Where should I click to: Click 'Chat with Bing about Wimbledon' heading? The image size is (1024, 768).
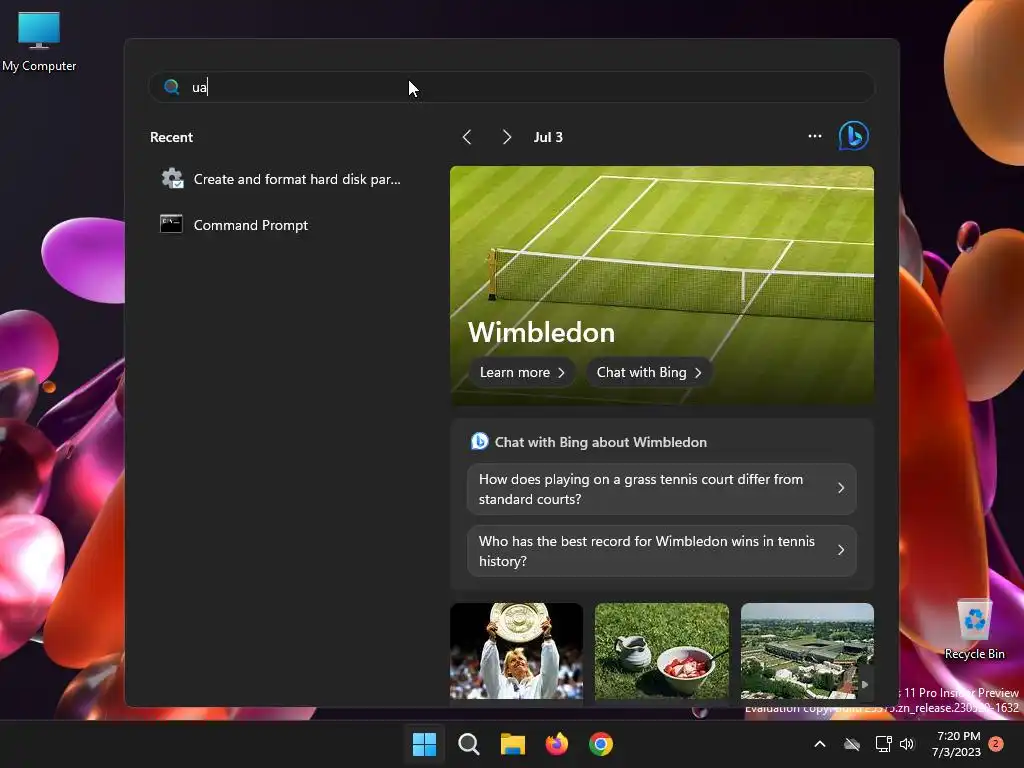pyautogui.click(x=601, y=442)
